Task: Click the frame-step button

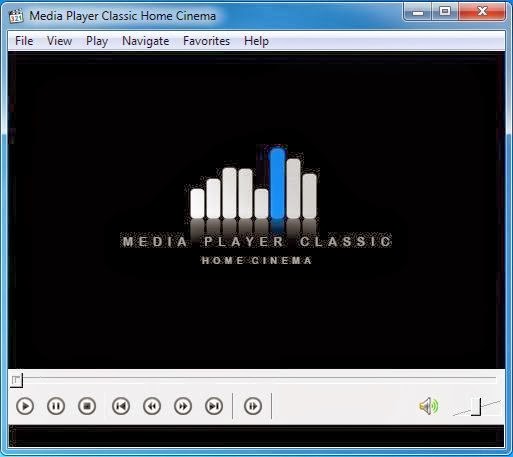Action: pos(253,406)
